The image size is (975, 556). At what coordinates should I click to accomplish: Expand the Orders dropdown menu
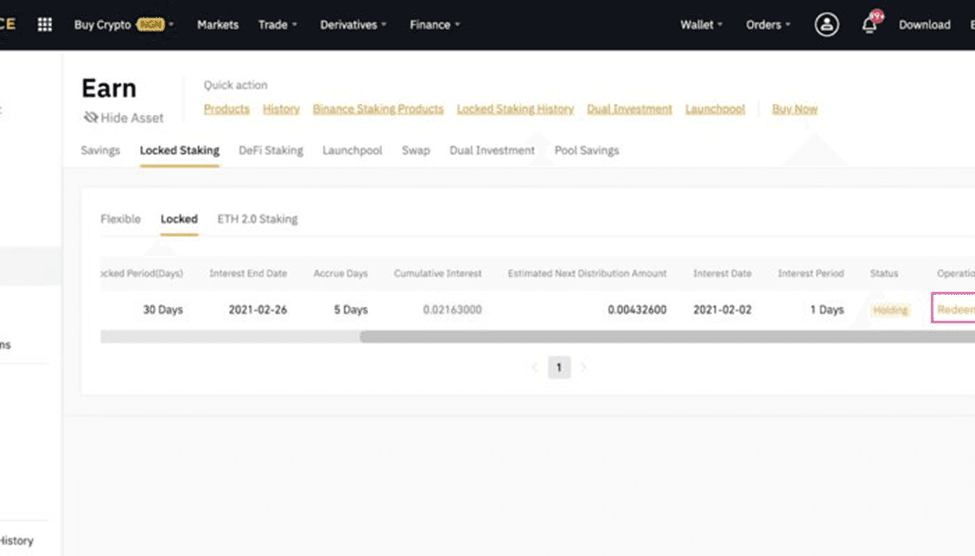tap(768, 25)
